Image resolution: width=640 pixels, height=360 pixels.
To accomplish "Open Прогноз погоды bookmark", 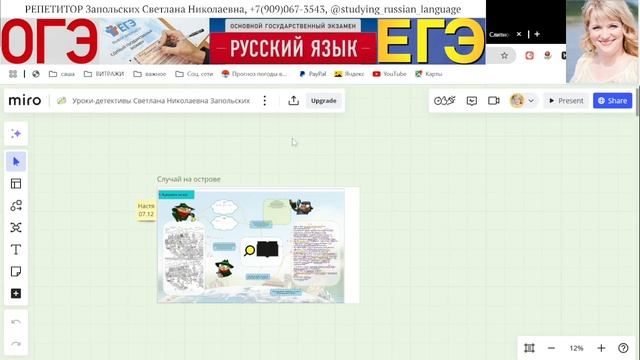I will tap(254, 74).
